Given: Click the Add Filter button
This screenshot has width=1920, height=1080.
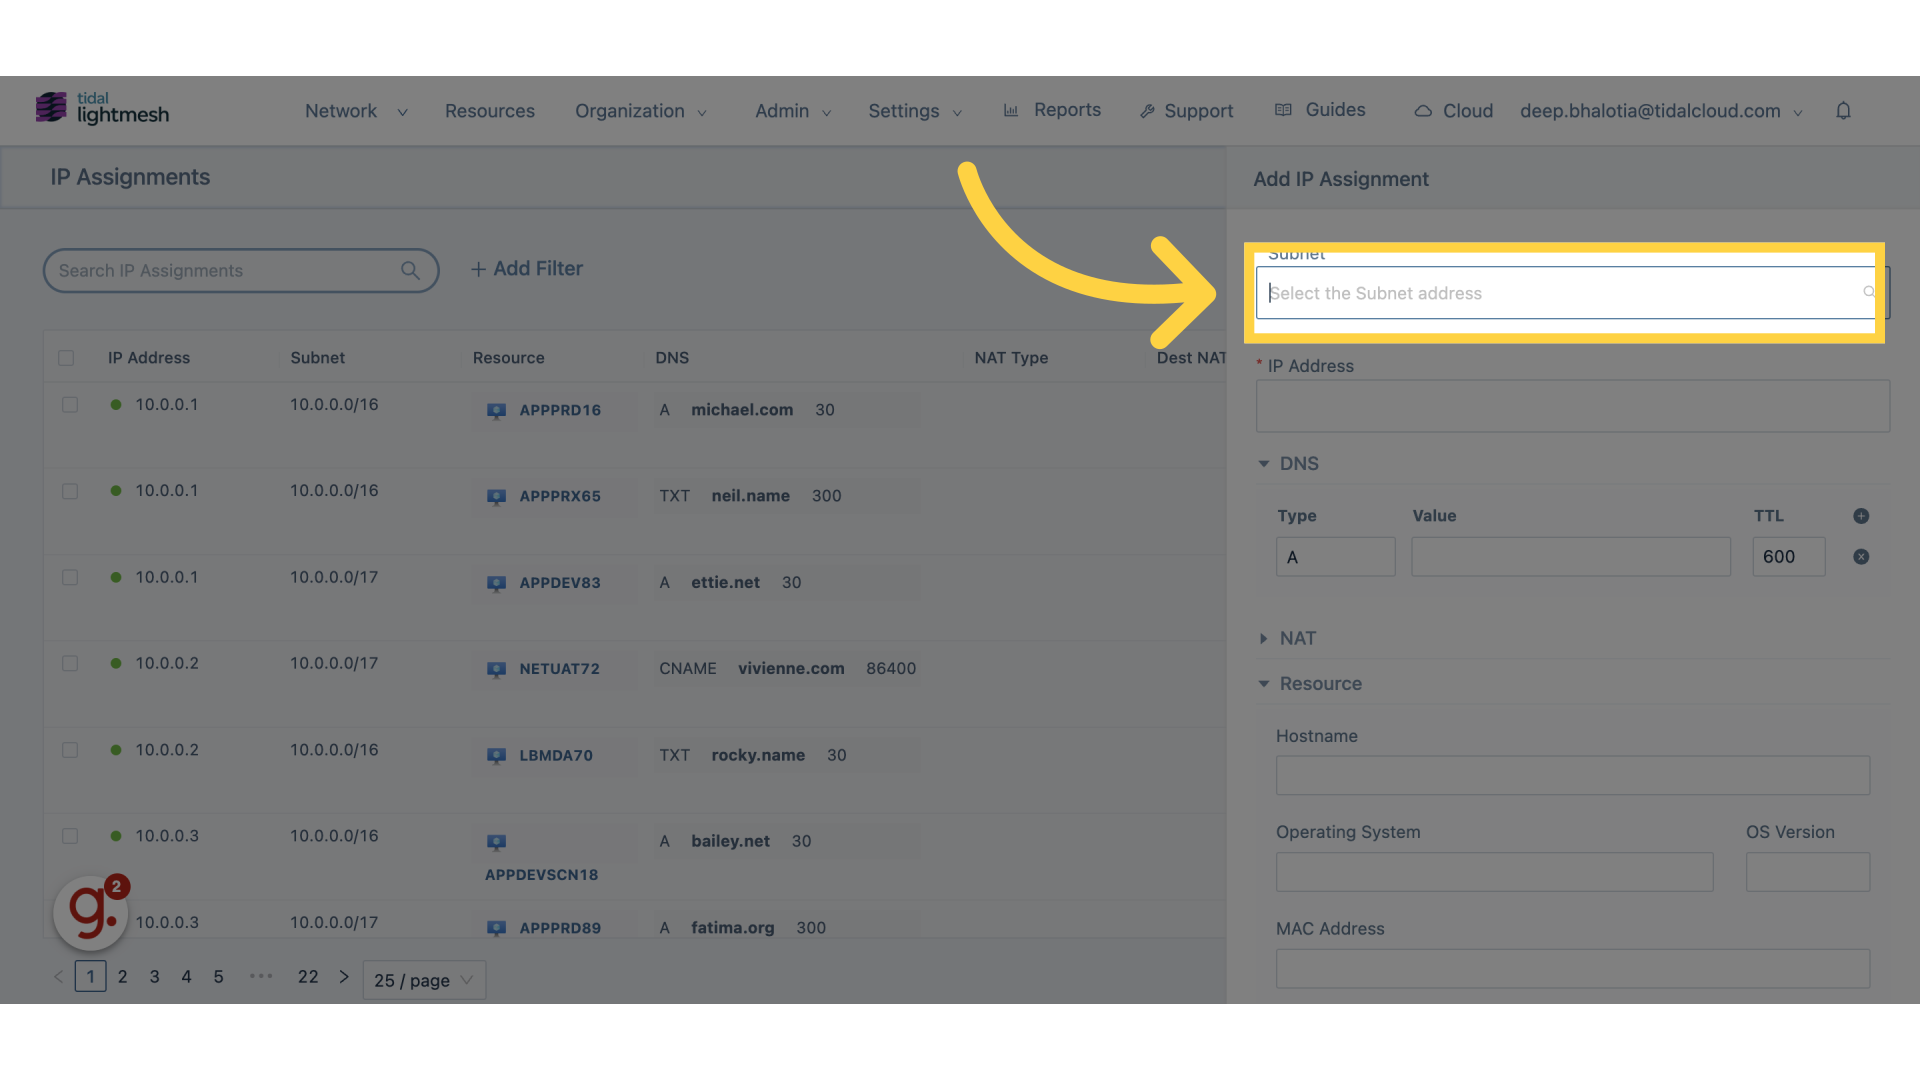Looking at the screenshot, I should (527, 269).
